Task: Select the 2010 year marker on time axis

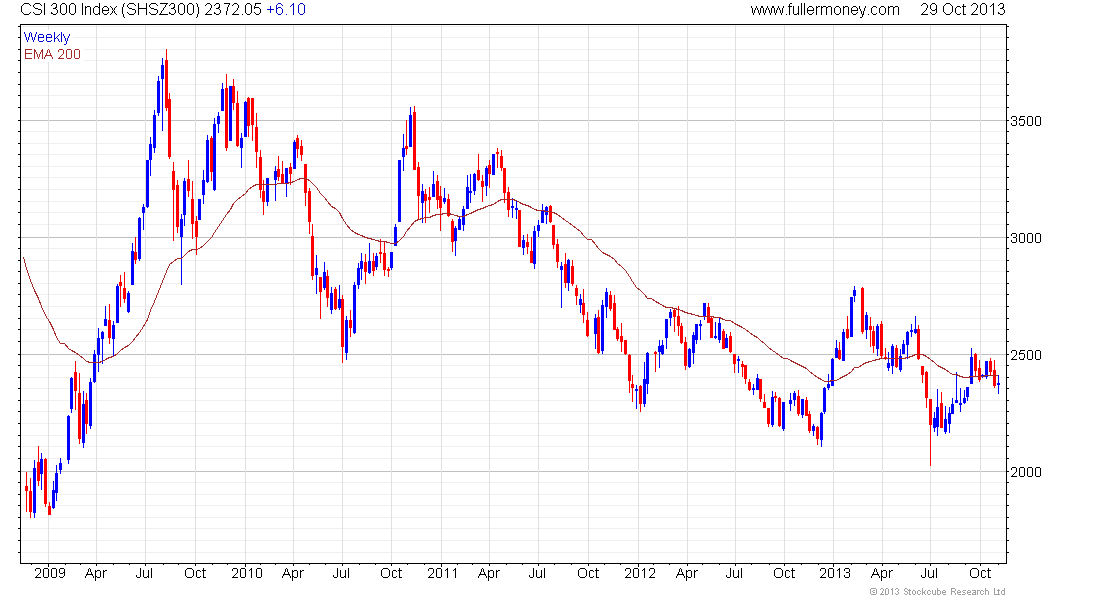Action: (246, 573)
